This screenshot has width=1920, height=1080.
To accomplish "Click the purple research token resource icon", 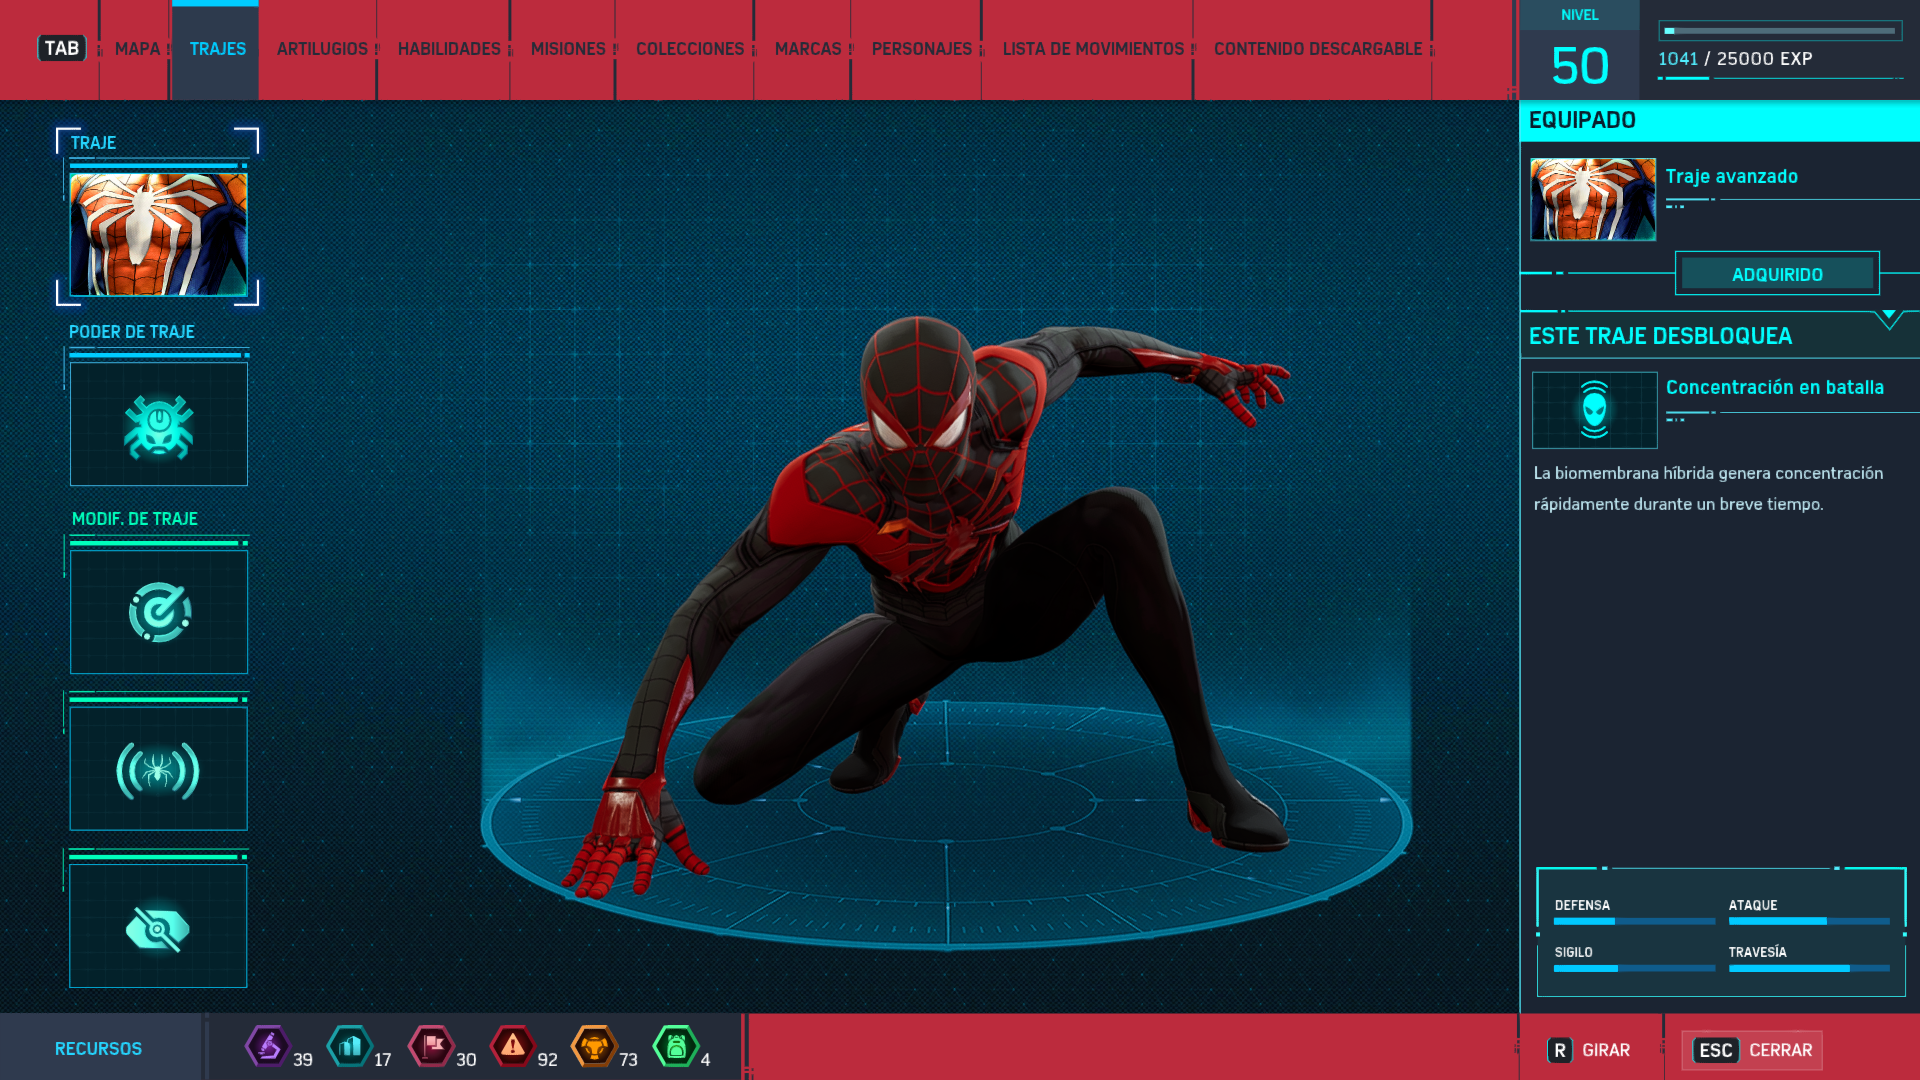I will tap(268, 1047).
